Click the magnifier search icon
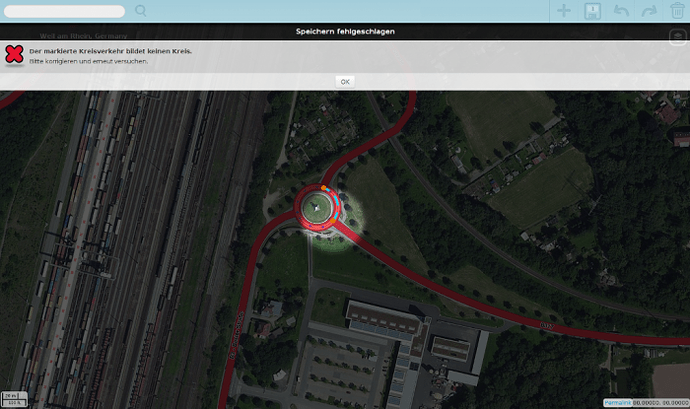 (x=141, y=11)
